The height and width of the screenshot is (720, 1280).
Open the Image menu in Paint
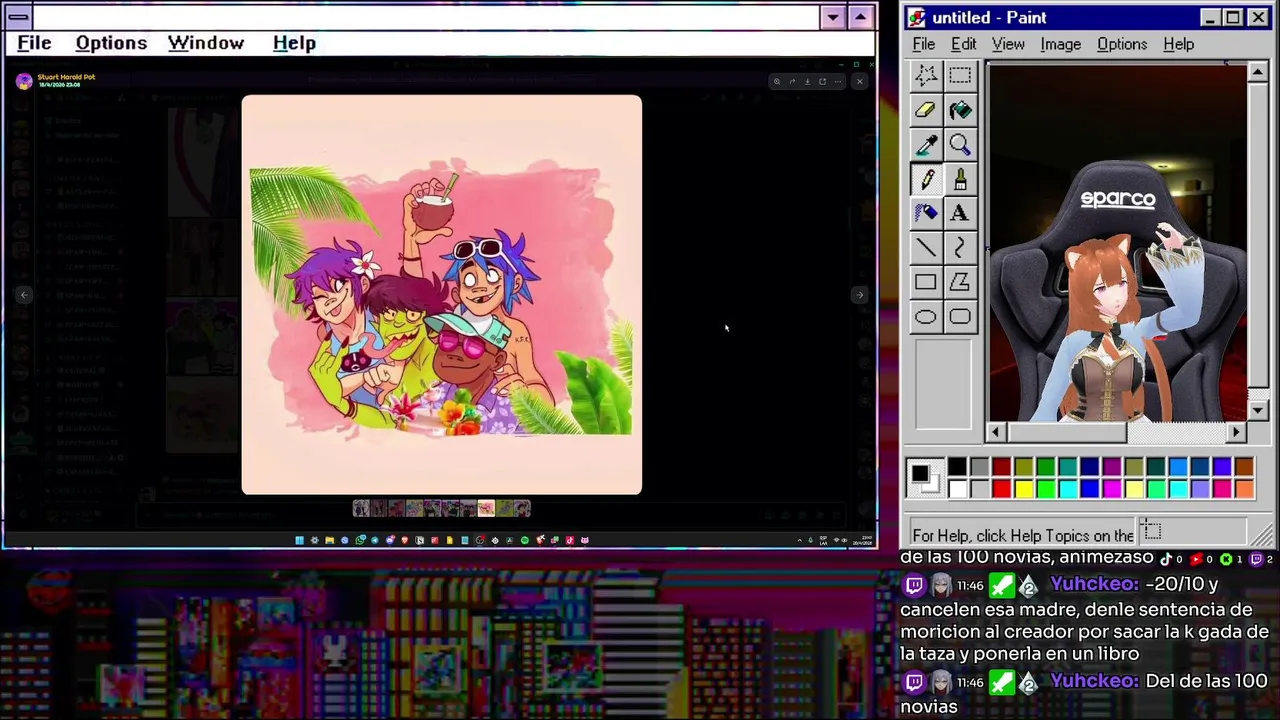click(x=1060, y=44)
